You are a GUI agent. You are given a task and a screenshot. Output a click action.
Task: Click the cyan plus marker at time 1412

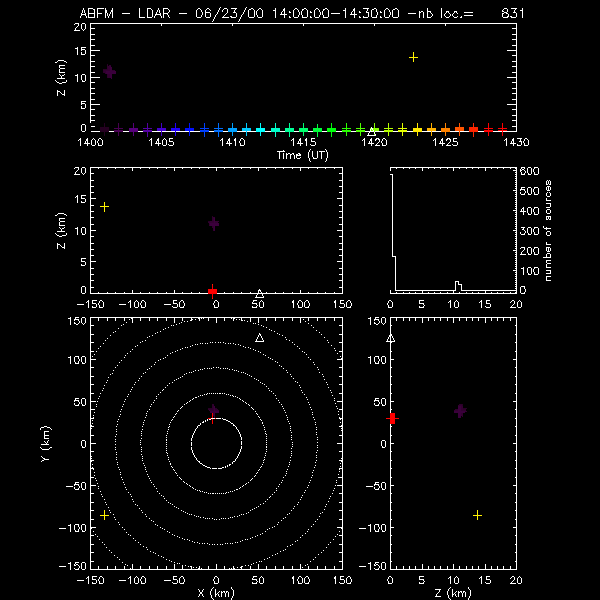tap(261, 130)
